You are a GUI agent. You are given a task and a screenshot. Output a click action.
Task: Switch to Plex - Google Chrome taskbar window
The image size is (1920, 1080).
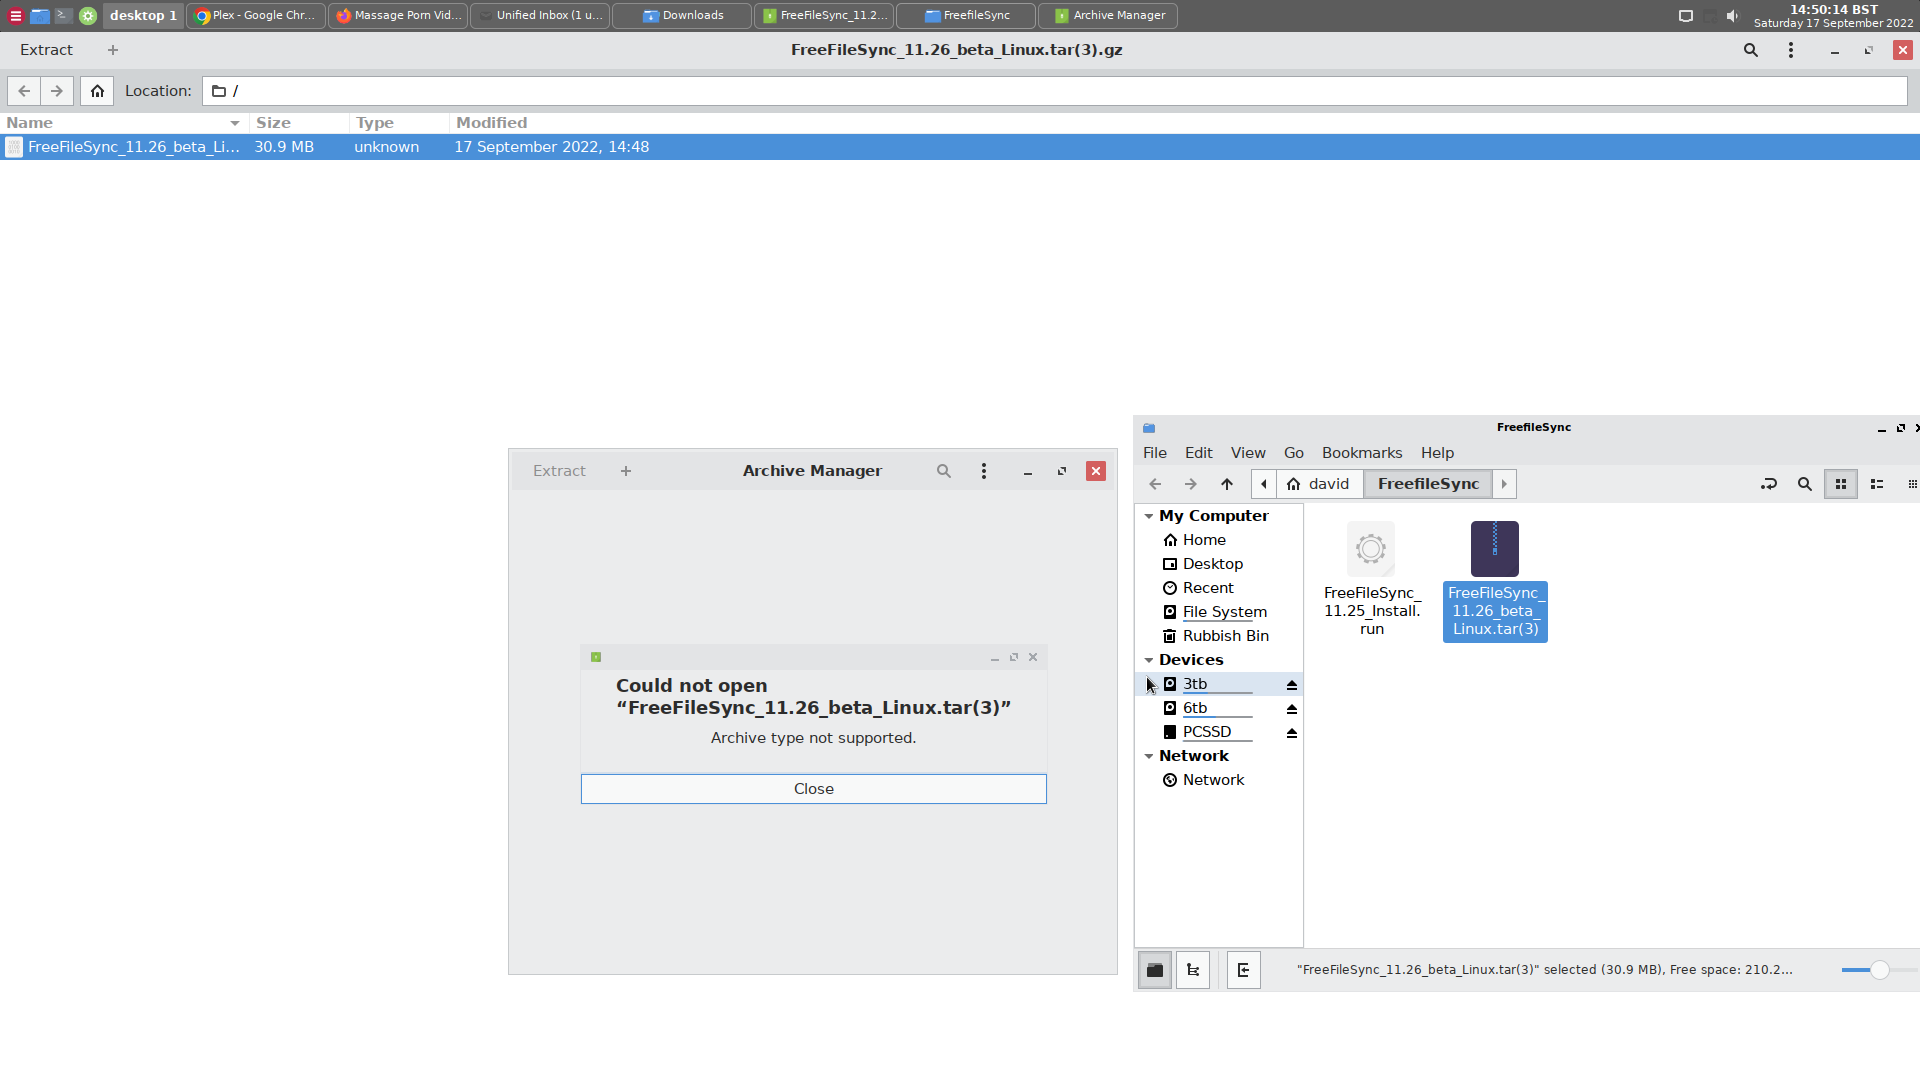point(256,15)
